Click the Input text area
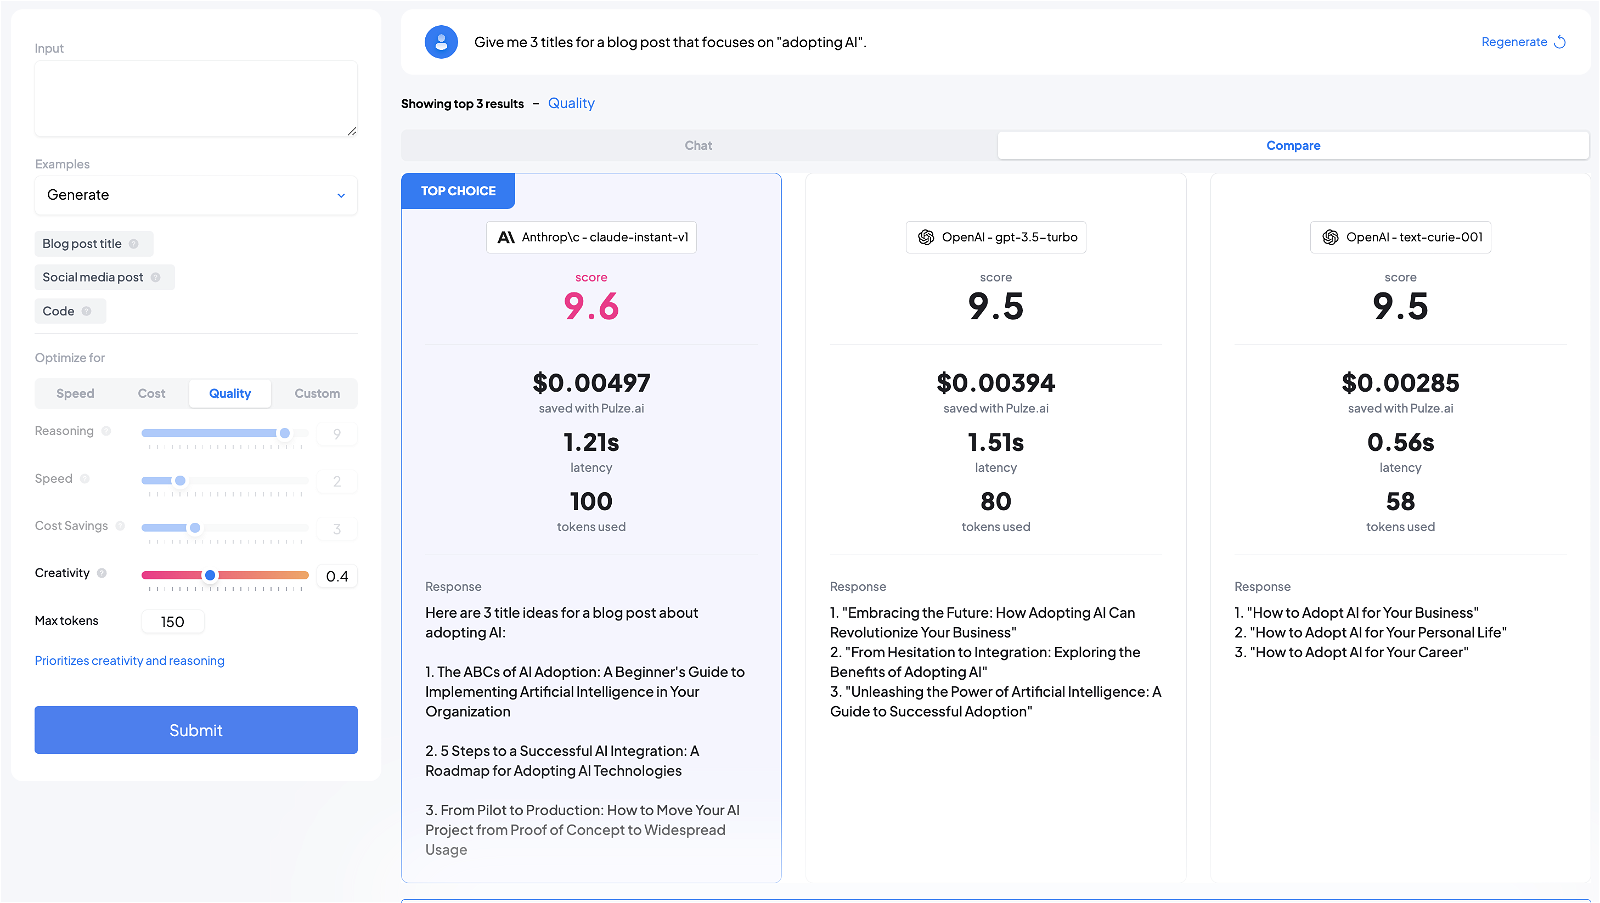This screenshot has height=903, width=1600. pyautogui.click(x=196, y=98)
